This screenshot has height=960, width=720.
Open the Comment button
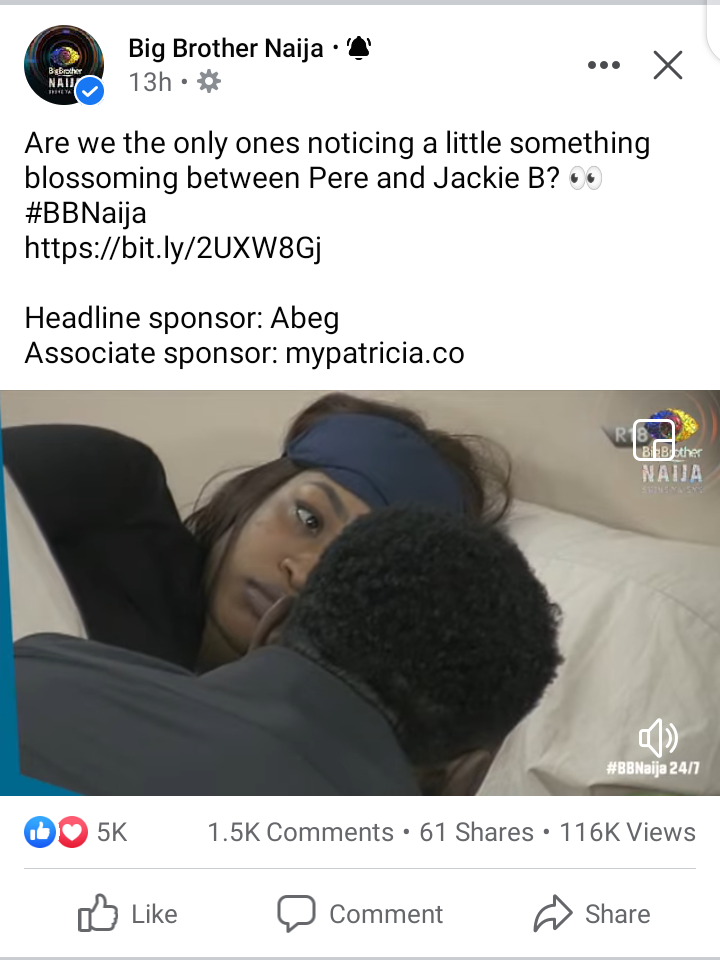(360, 913)
